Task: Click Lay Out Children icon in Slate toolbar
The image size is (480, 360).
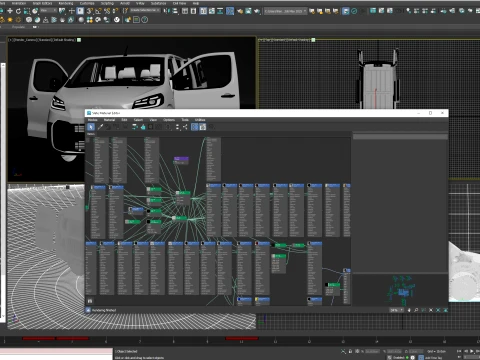Action: pyautogui.click(x=185, y=127)
